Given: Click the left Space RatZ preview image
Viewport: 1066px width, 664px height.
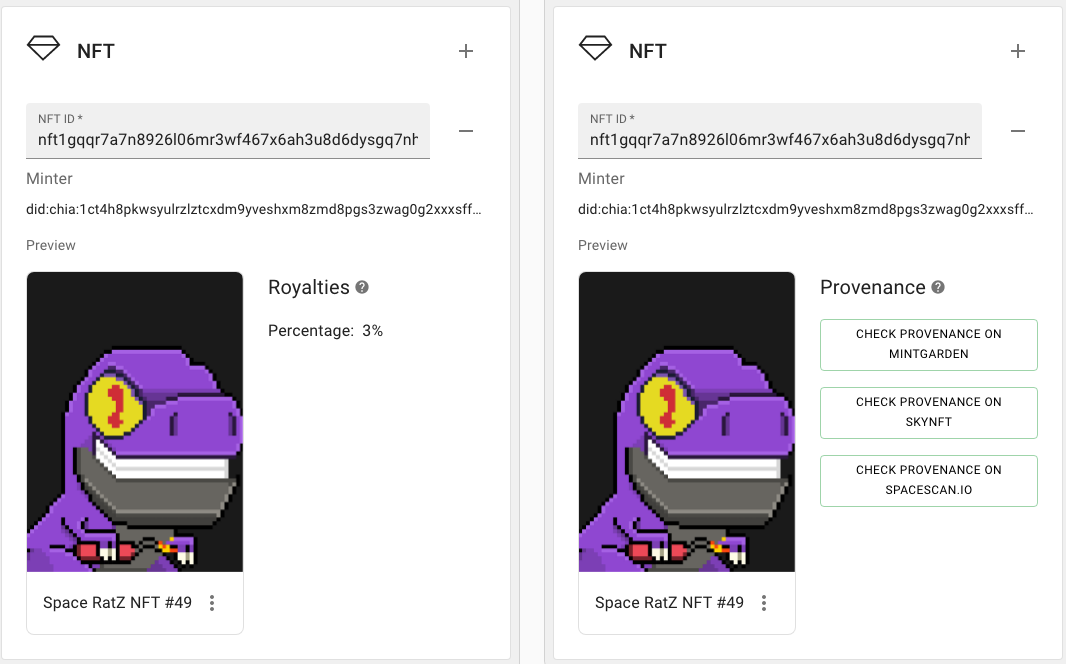Looking at the screenshot, I should pyautogui.click(x=134, y=420).
